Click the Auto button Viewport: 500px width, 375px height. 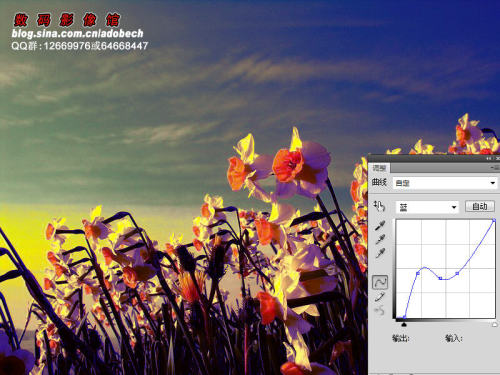(480, 207)
